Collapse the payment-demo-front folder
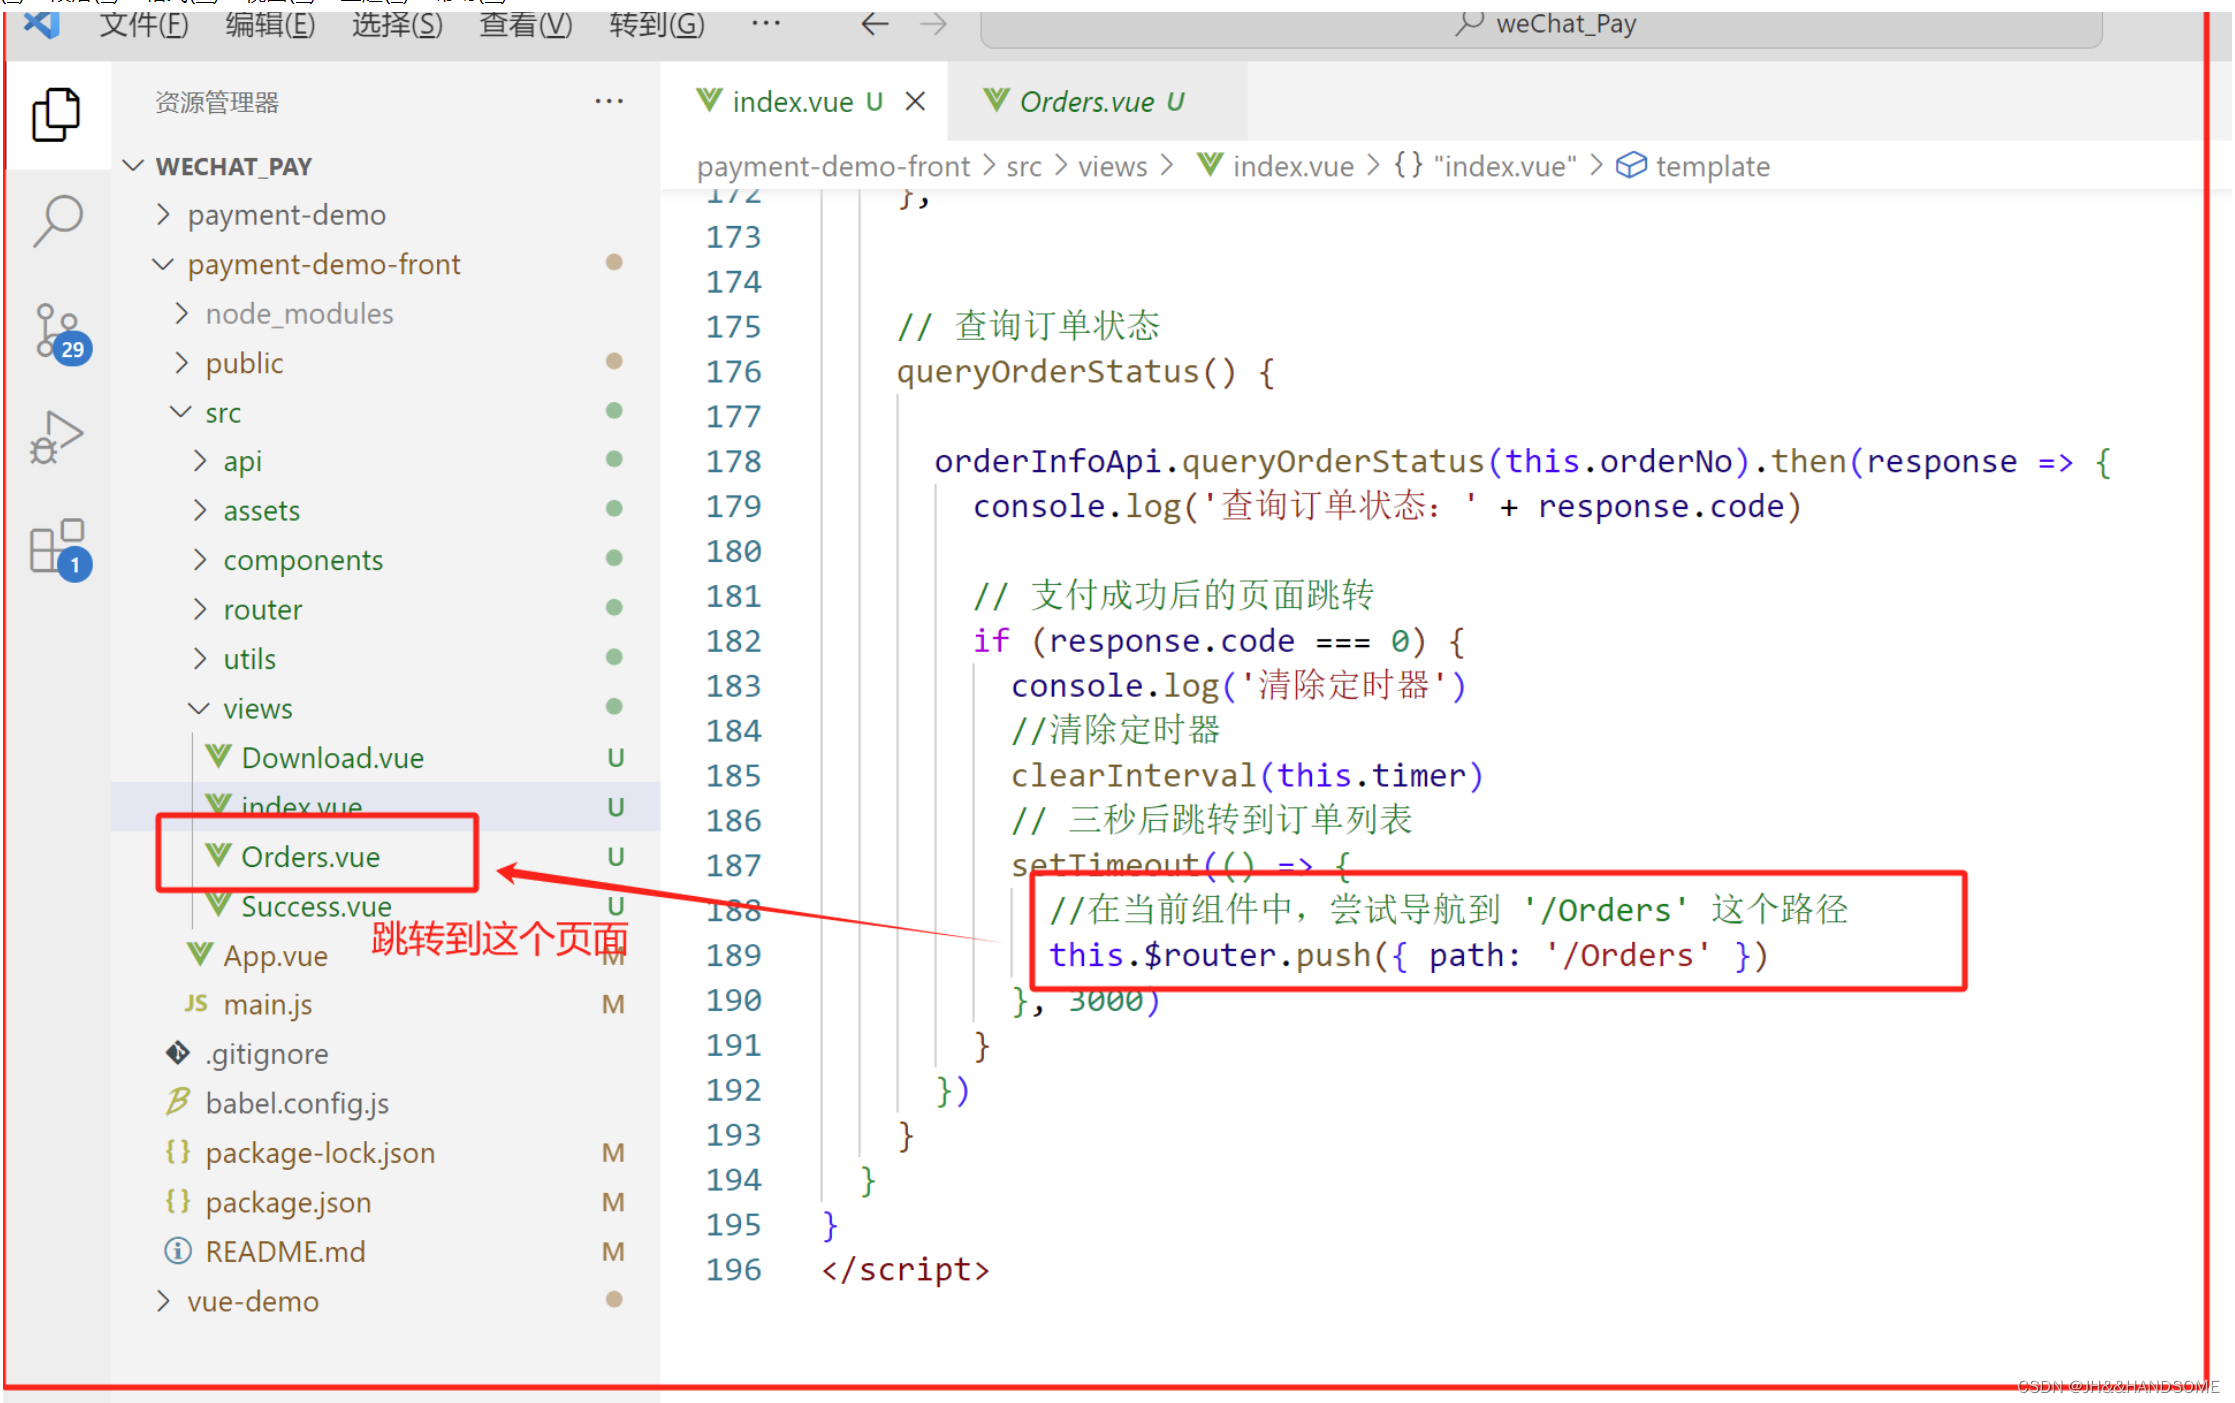Image resolution: width=2235 pixels, height=1403 pixels. click(162, 264)
